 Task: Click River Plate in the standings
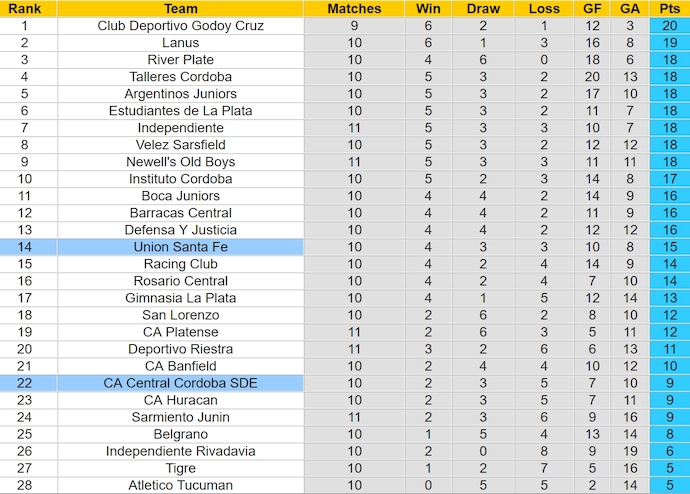coord(180,60)
